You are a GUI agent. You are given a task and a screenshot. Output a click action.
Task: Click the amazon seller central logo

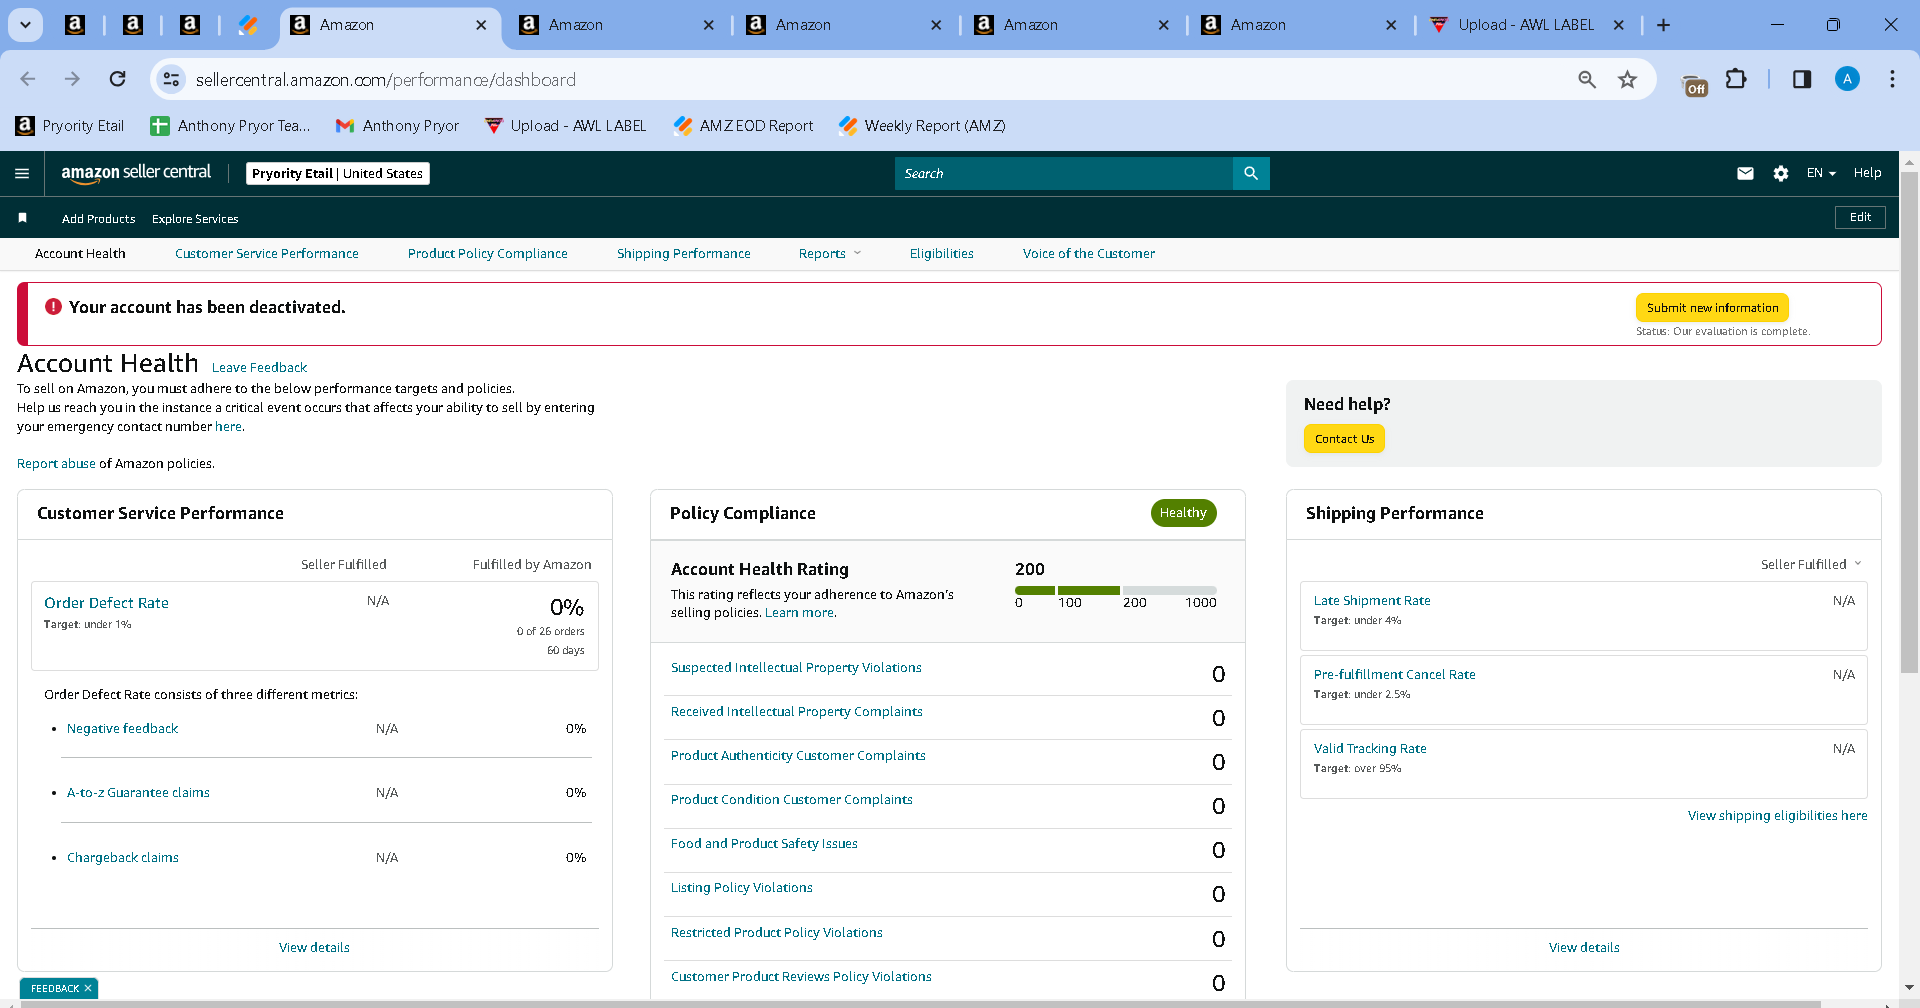click(136, 173)
